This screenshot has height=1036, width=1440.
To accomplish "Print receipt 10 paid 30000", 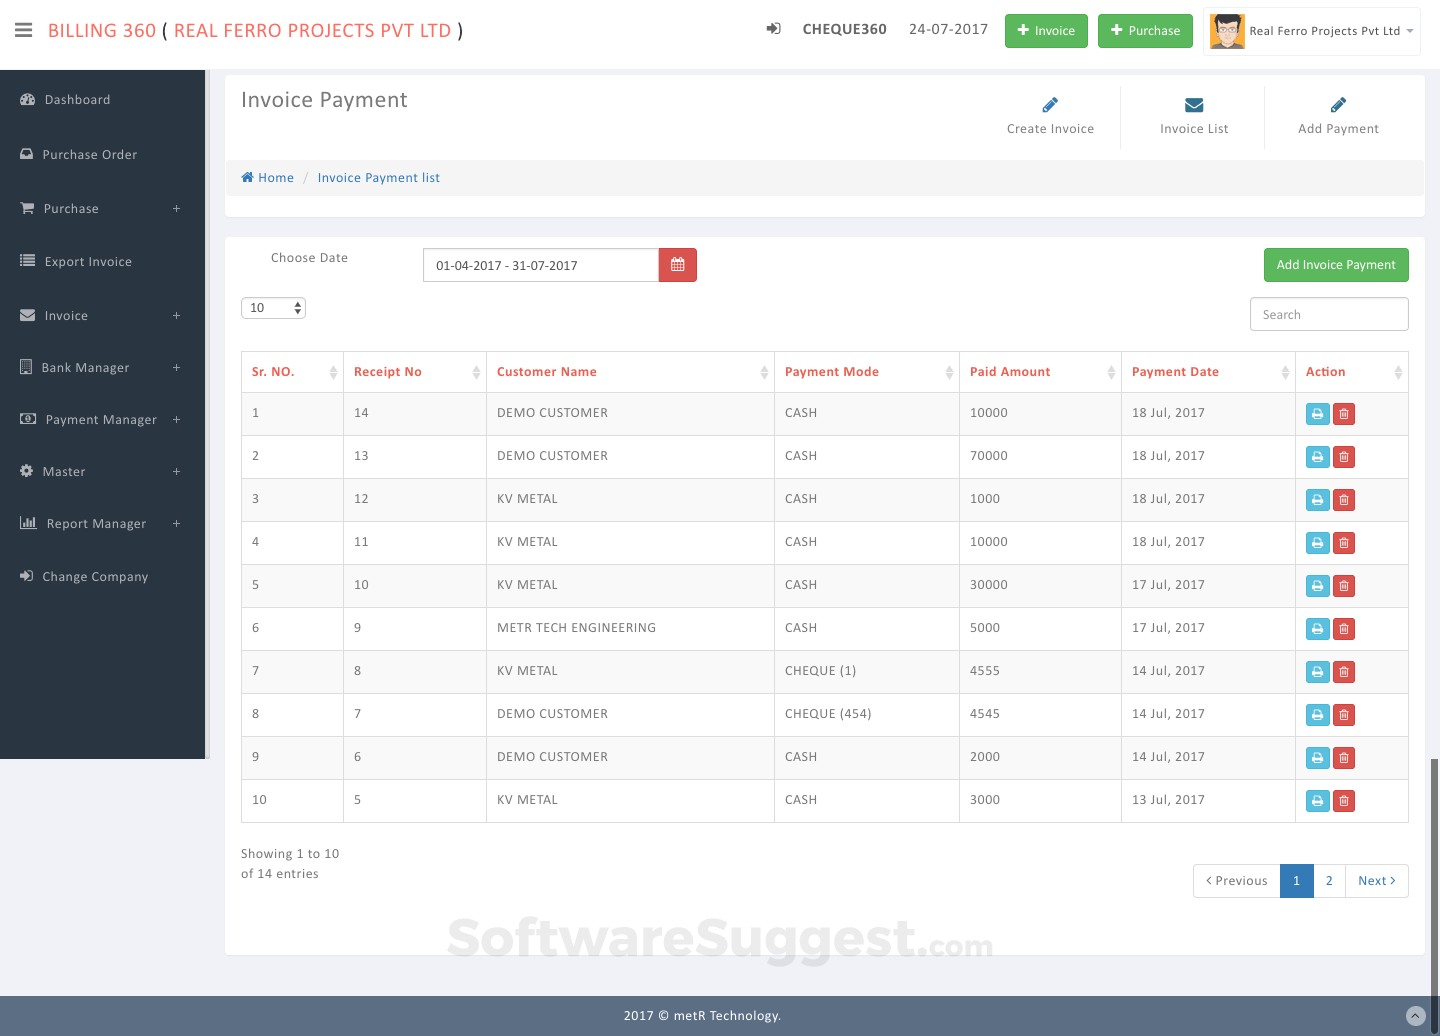I will click(1318, 586).
